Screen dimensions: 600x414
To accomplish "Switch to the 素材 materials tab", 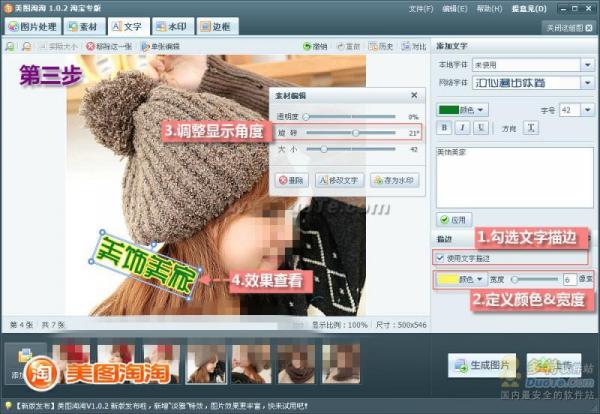I will click(x=84, y=26).
